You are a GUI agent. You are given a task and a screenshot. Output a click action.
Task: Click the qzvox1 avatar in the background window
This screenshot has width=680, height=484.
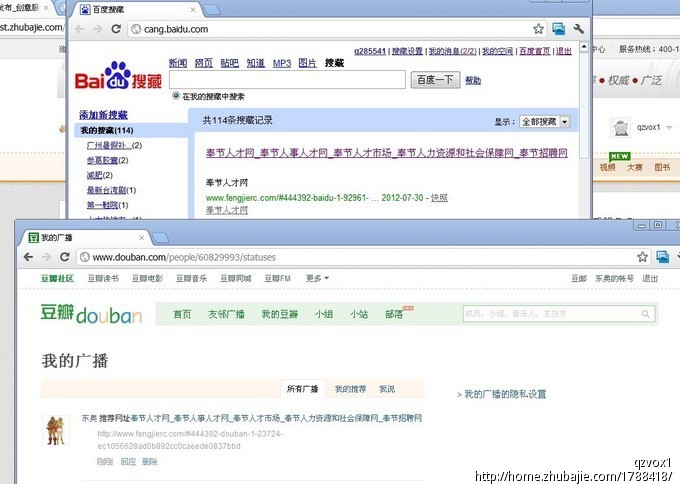coord(621,128)
